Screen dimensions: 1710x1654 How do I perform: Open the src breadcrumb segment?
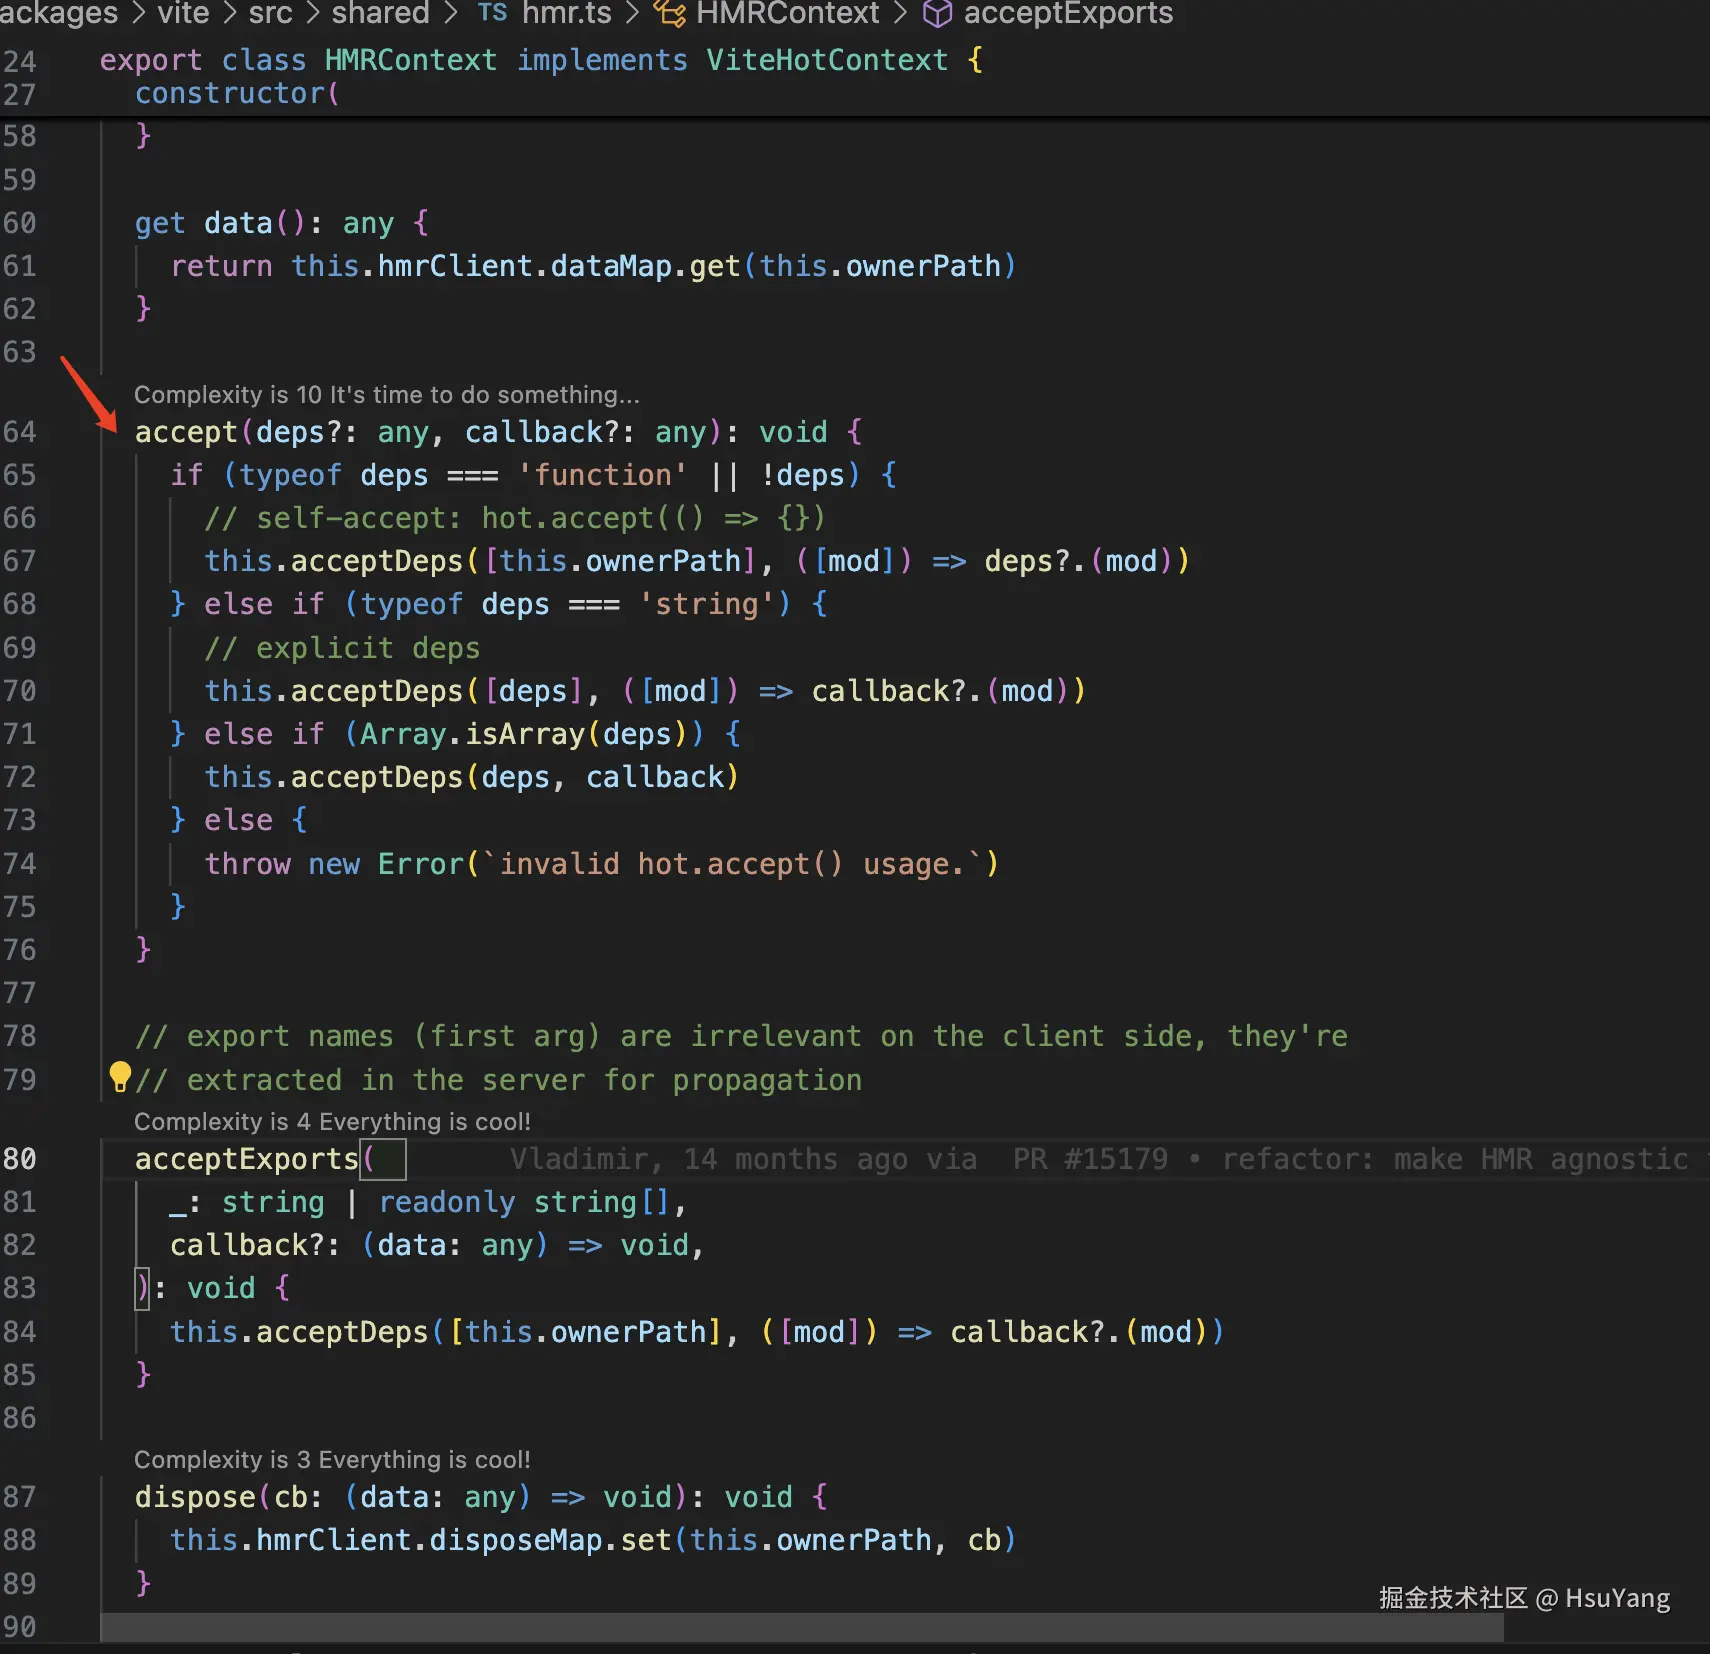270,13
